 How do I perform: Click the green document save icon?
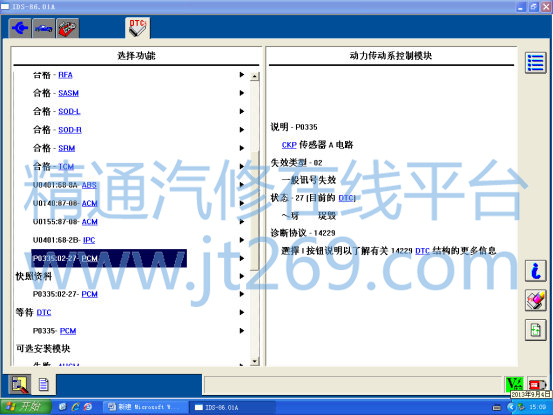pos(536,330)
